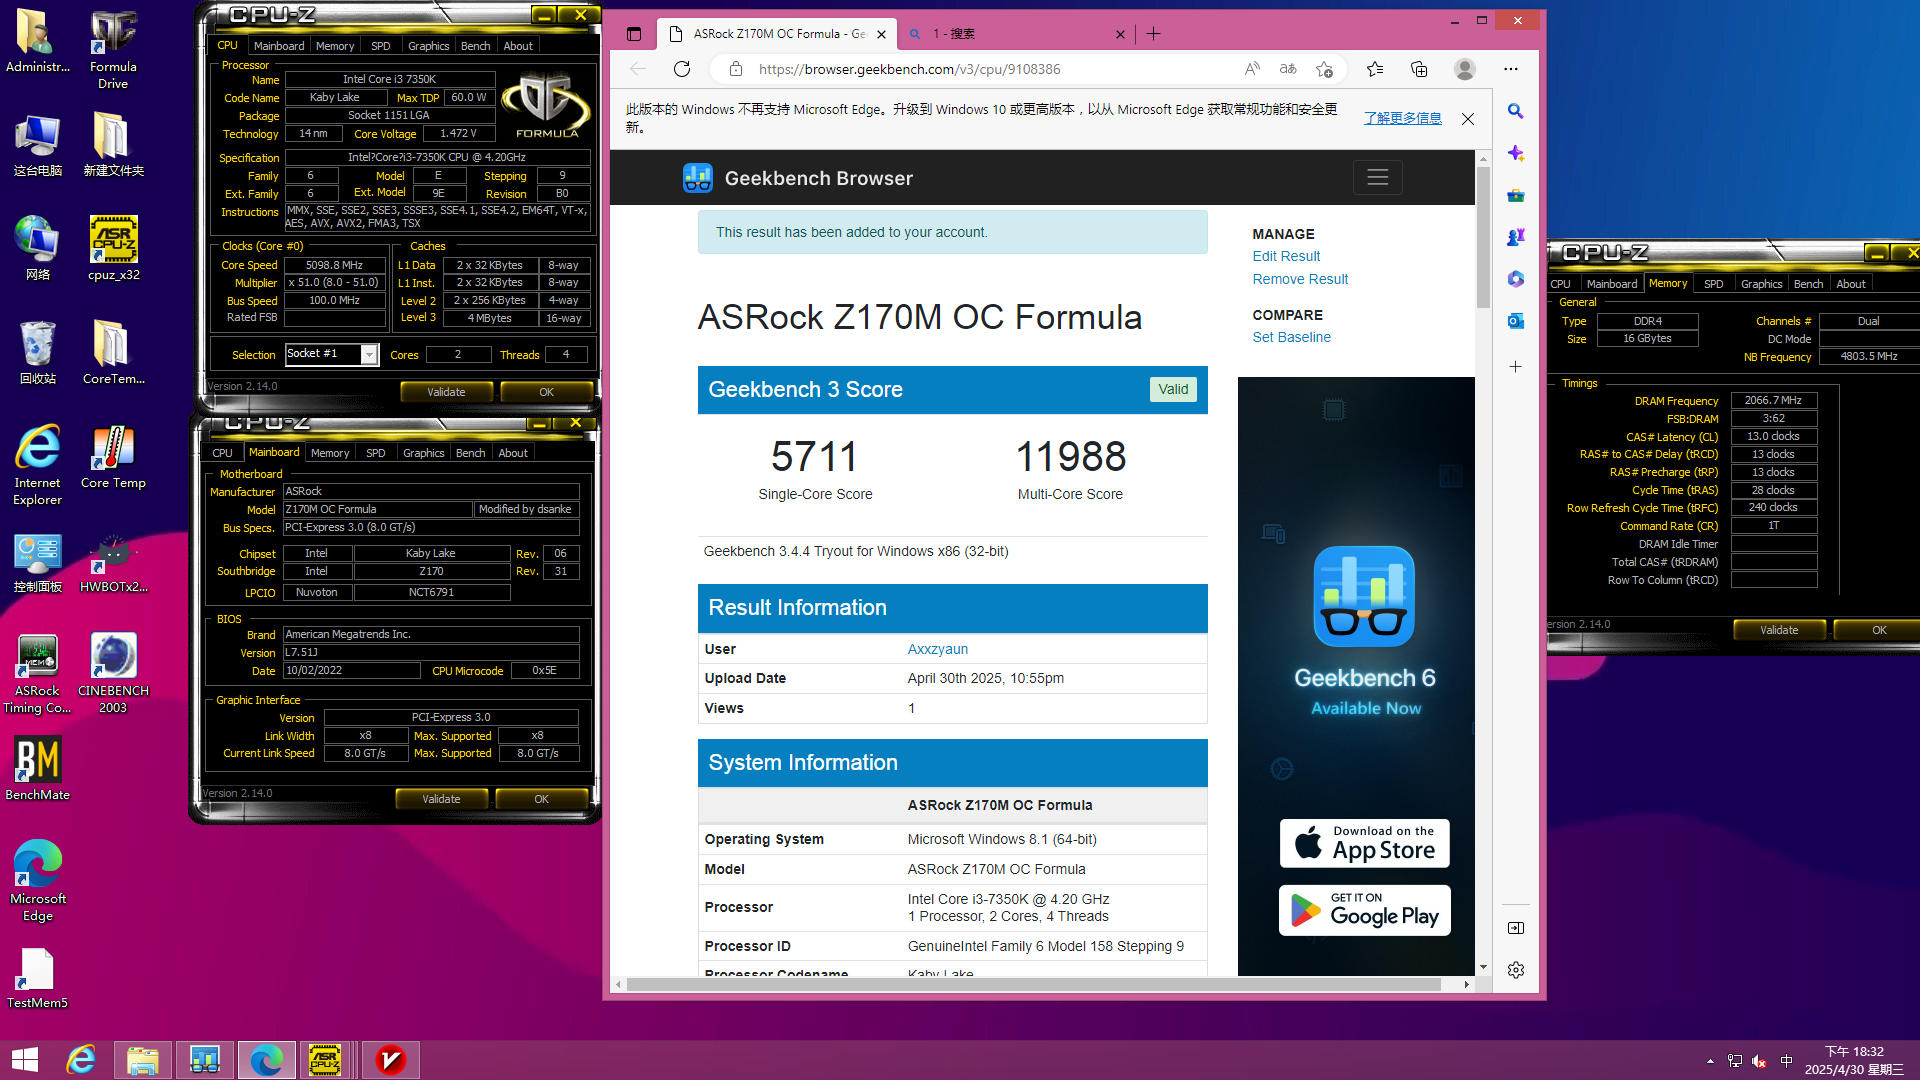Open Edge settings and more menu
The image size is (1920, 1080).
[x=1511, y=69]
